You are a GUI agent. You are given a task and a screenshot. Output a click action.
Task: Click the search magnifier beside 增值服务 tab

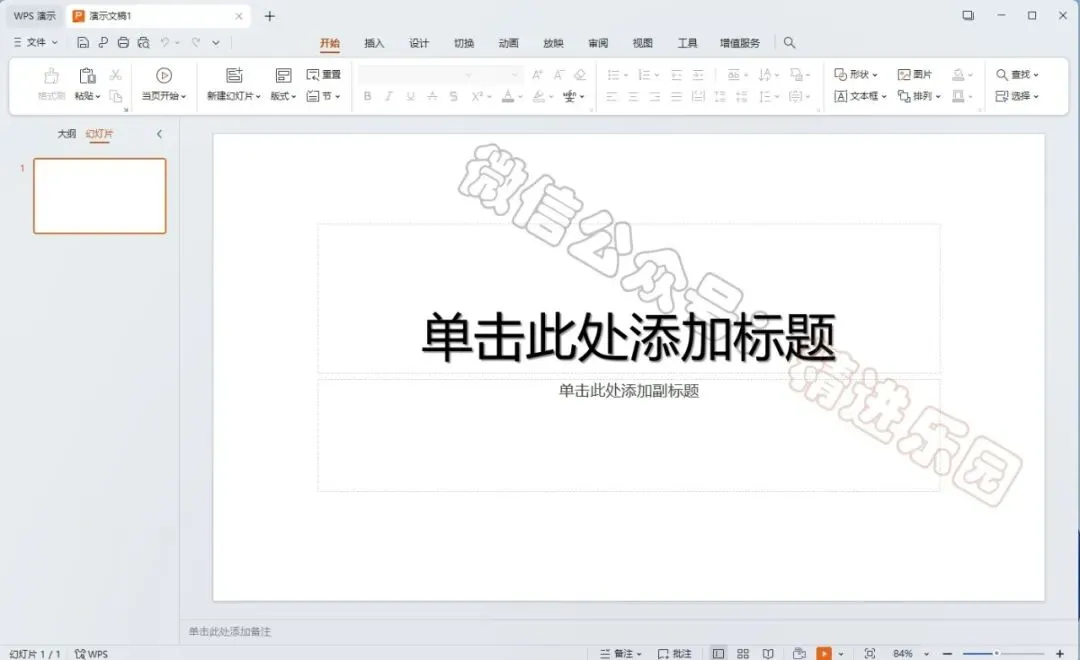pyautogui.click(x=789, y=43)
